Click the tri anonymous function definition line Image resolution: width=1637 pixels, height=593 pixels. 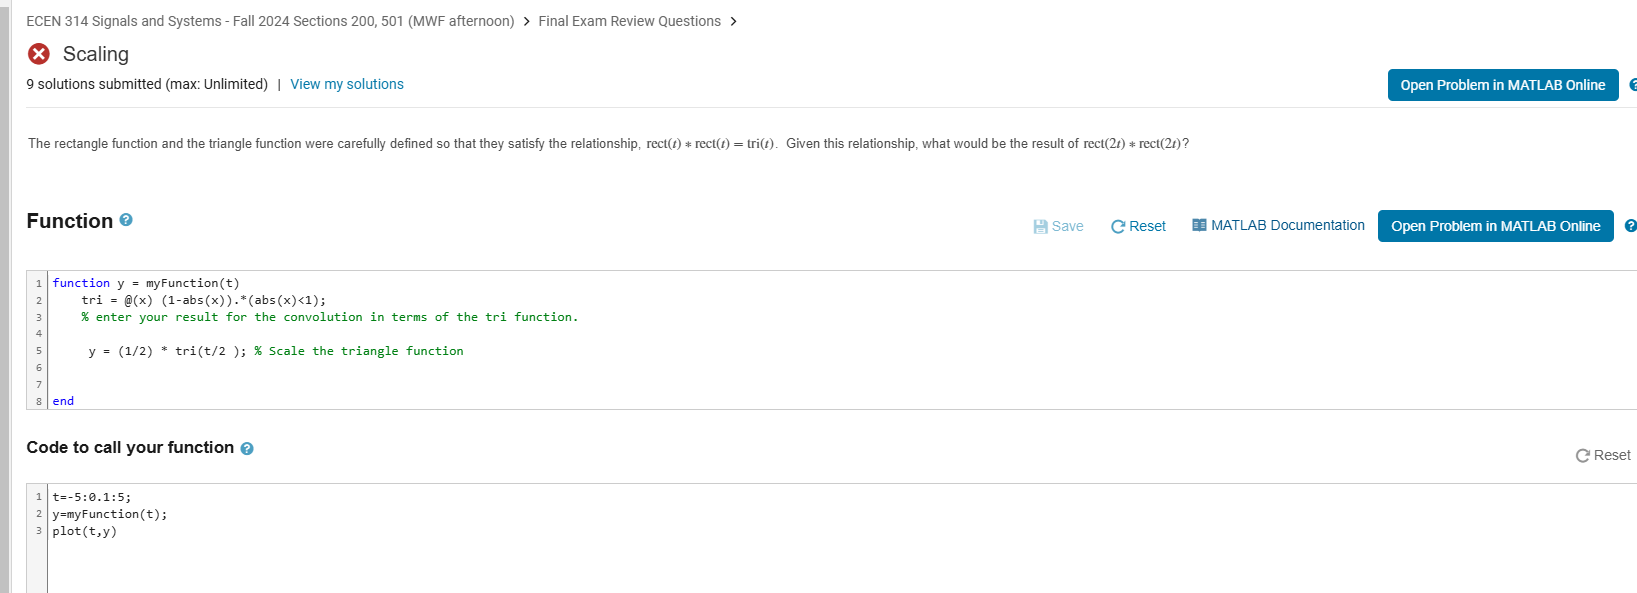tap(204, 300)
